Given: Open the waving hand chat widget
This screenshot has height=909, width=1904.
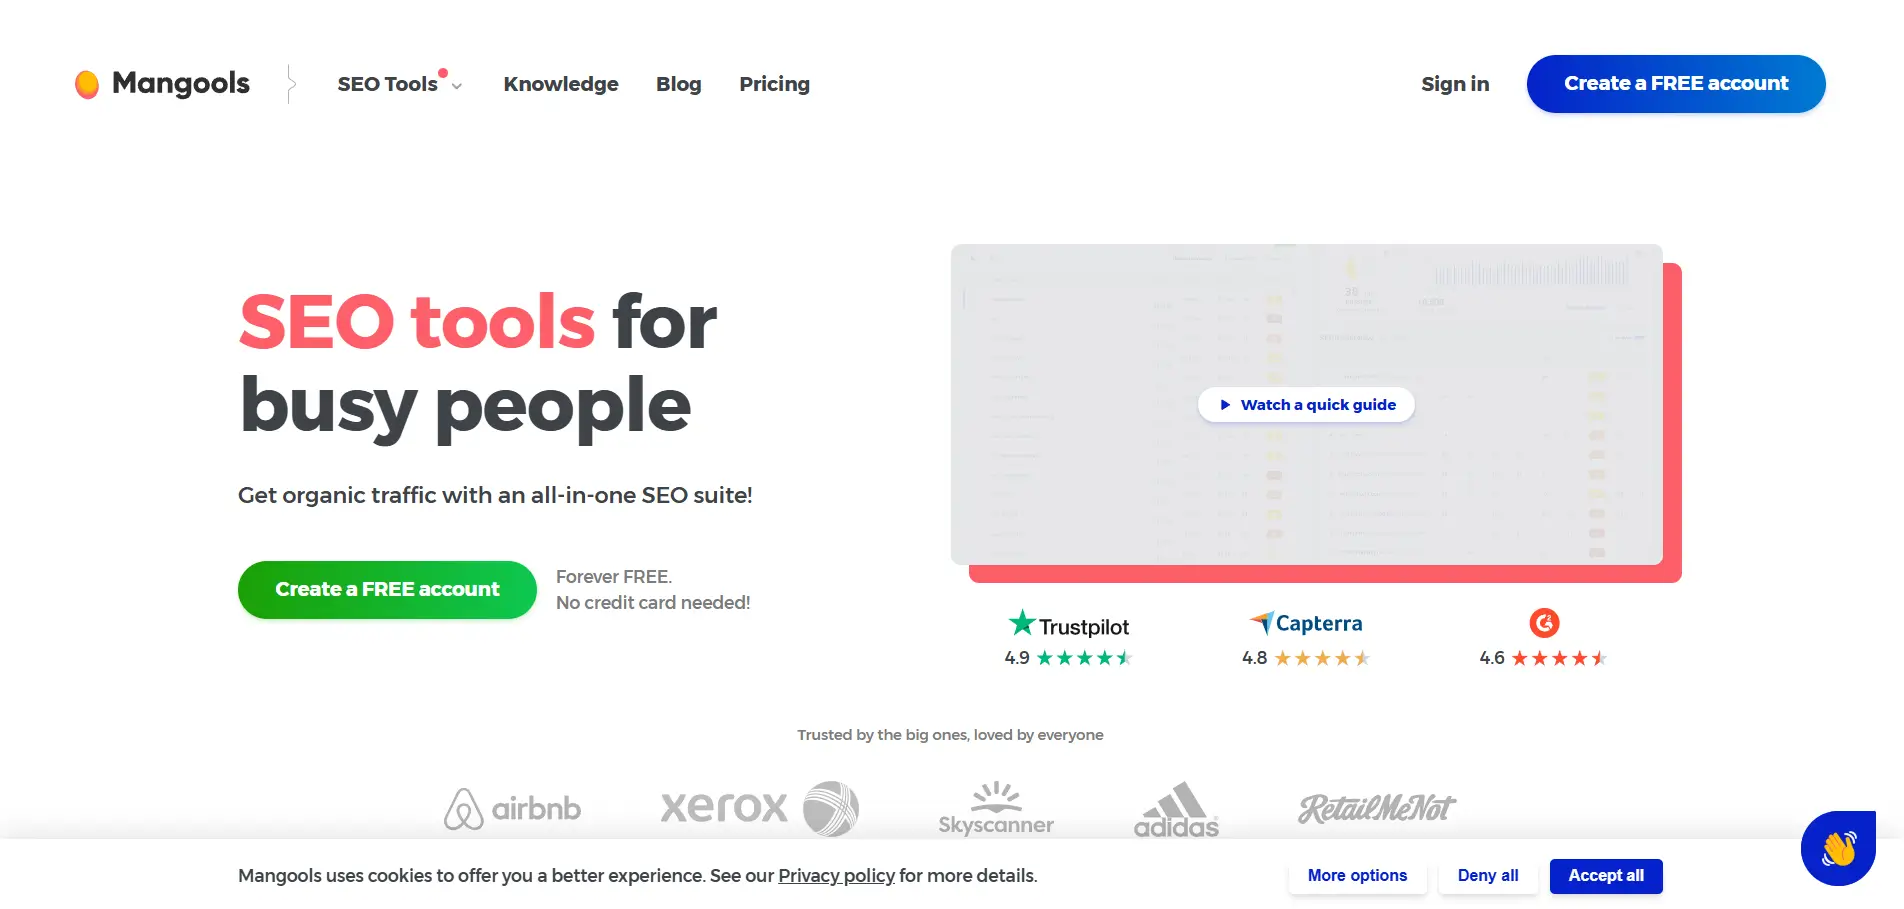Looking at the screenshot, I should tap(1838, 848).
